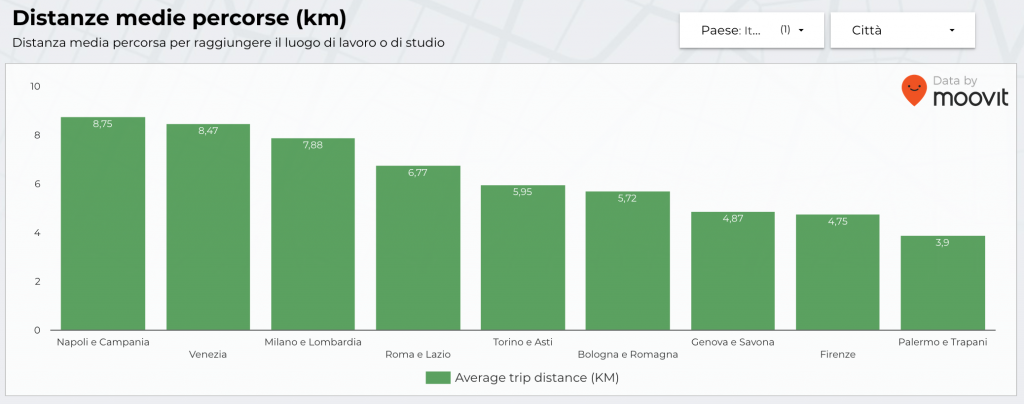Click the Venezia bar
This screenshot has width=1024, height=404.
point(208,228)
